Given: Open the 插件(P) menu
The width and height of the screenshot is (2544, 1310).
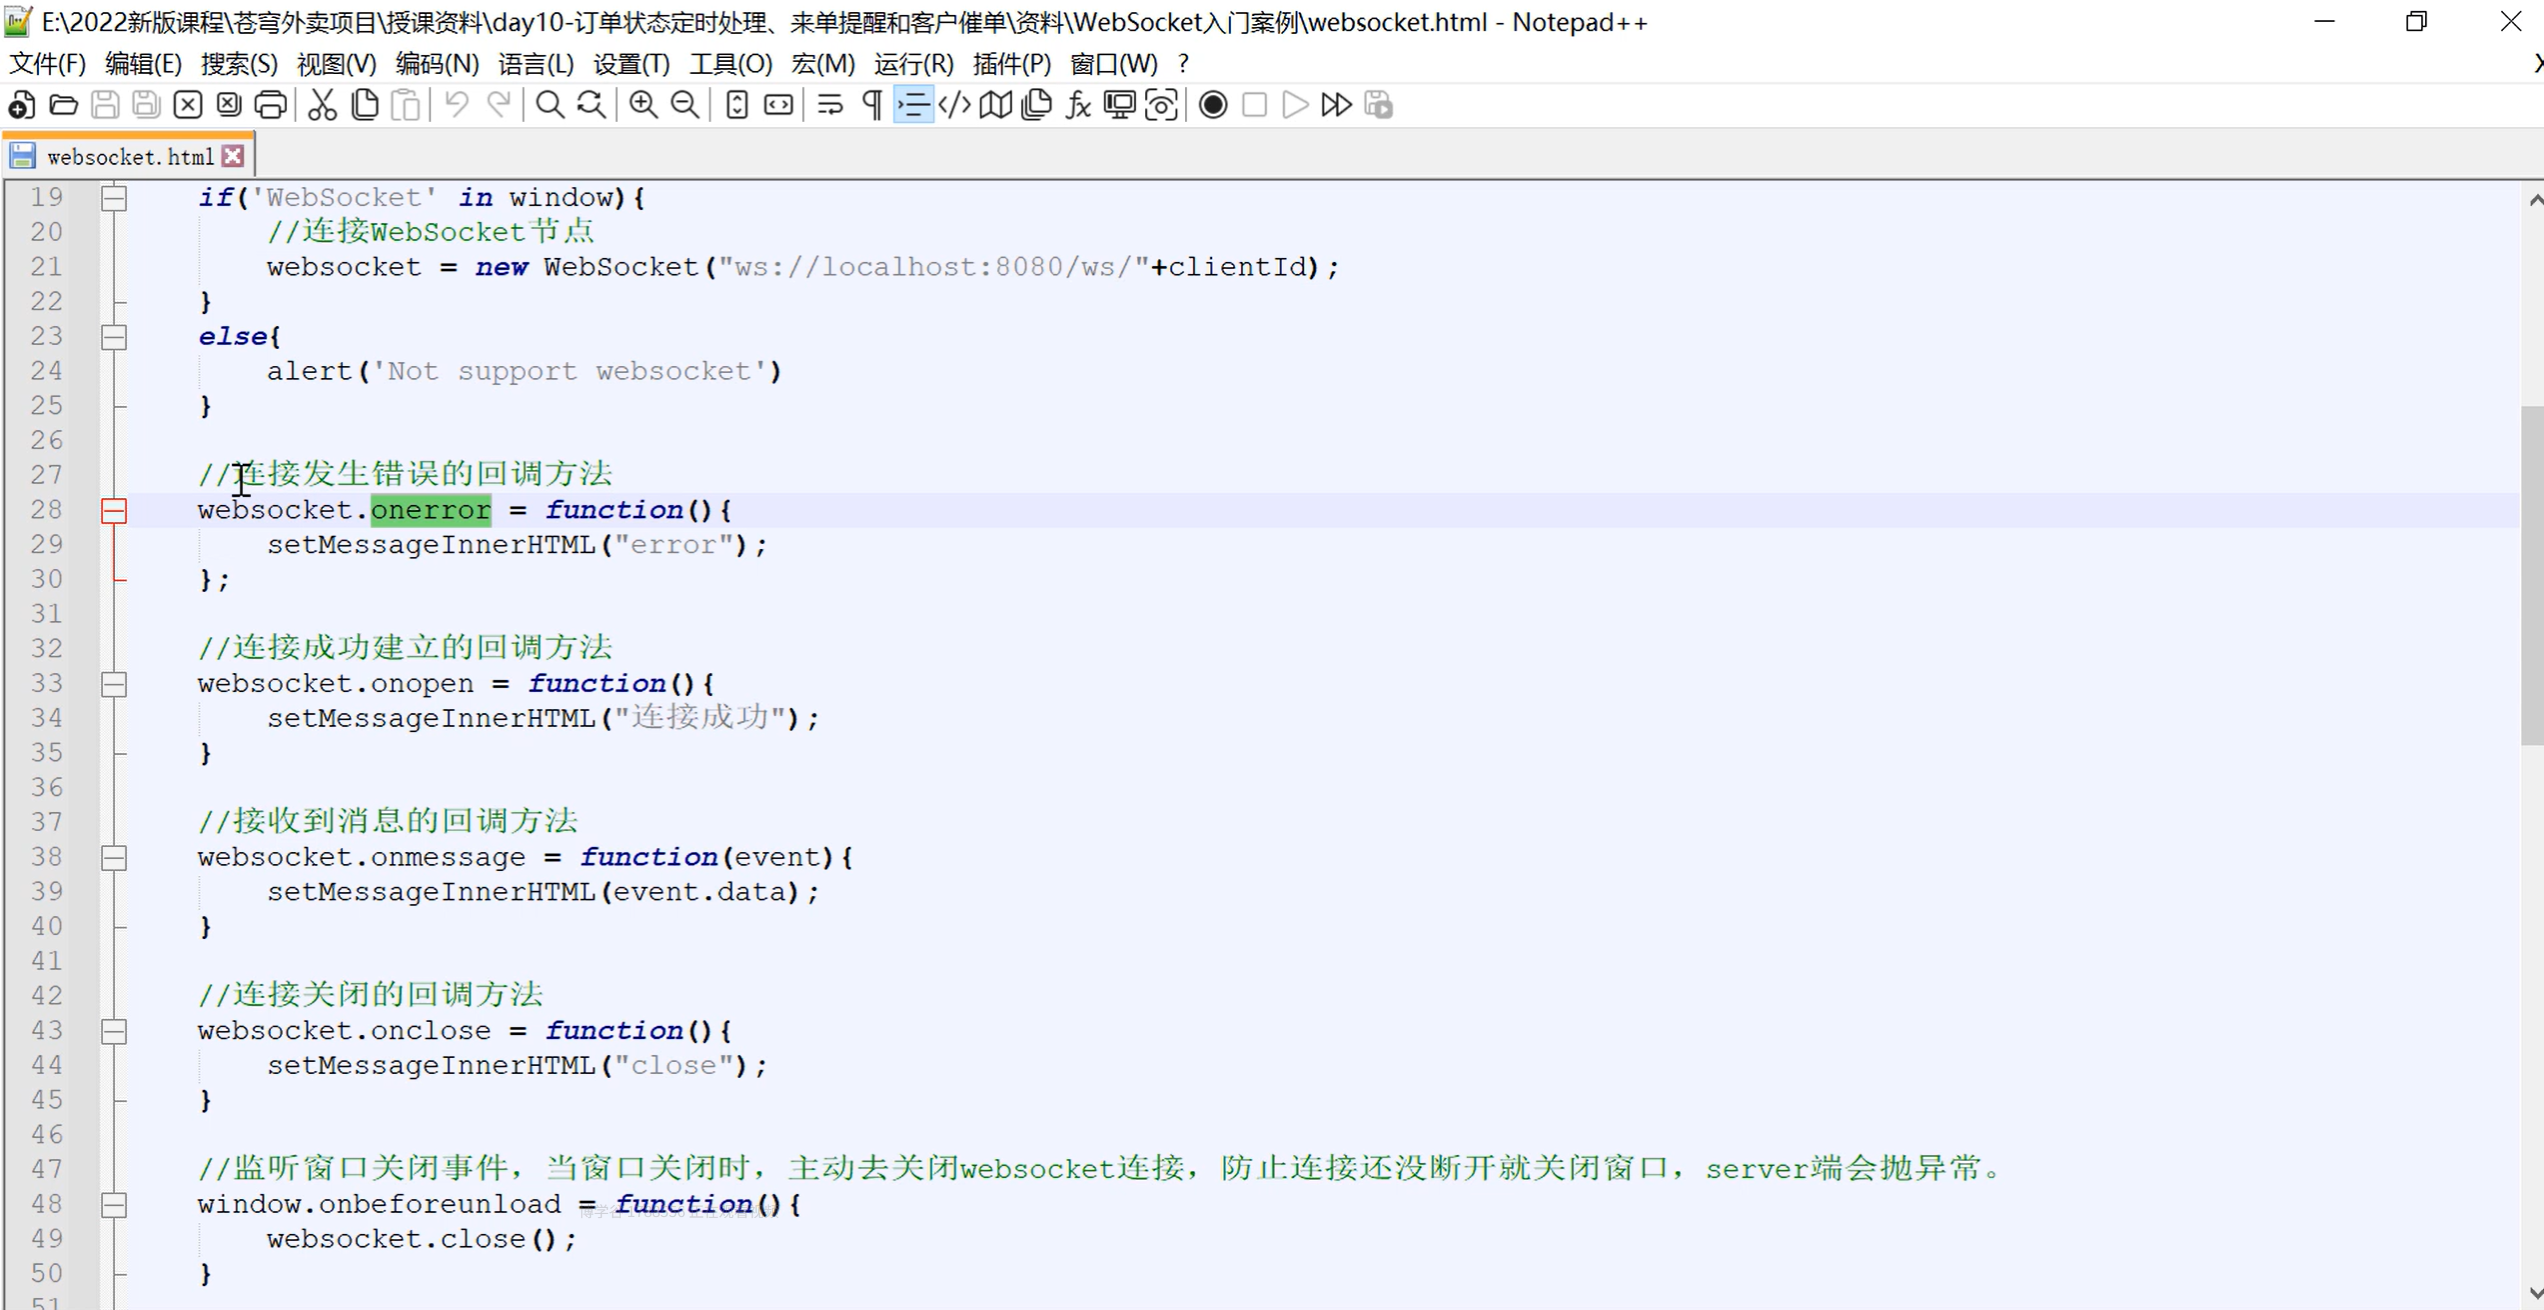Looking at the screenshot, I should [1011, 64].
